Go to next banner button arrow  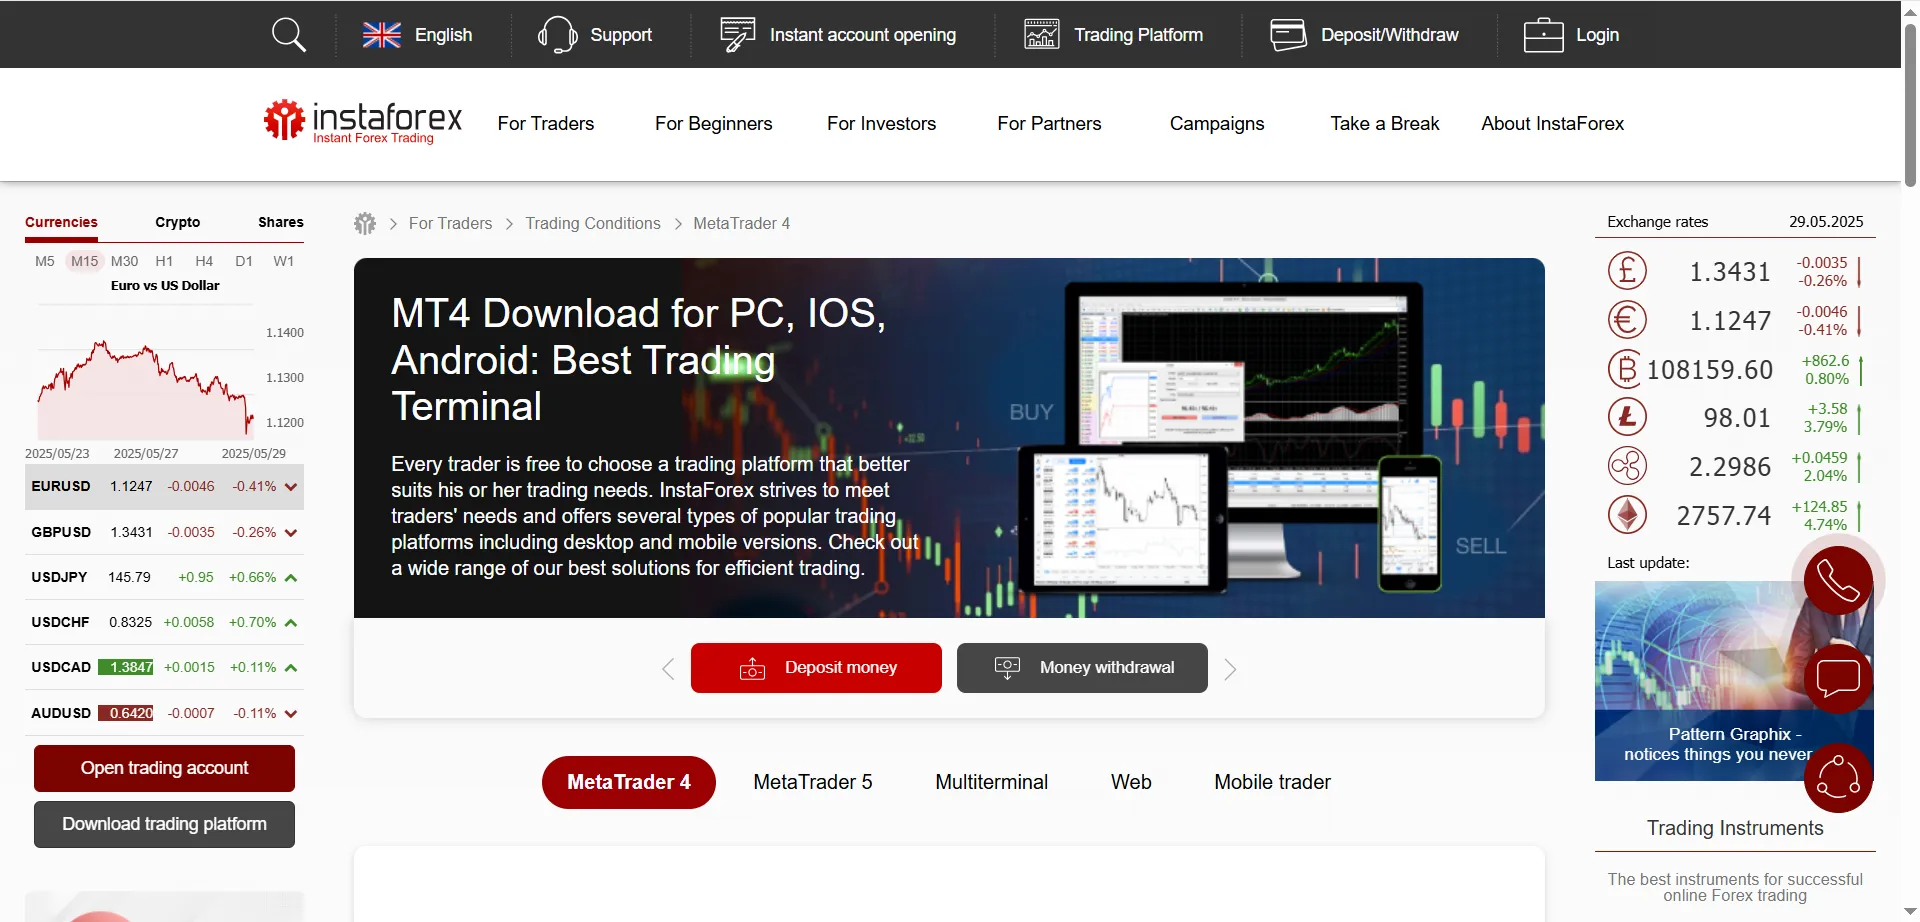[1230, 669]
